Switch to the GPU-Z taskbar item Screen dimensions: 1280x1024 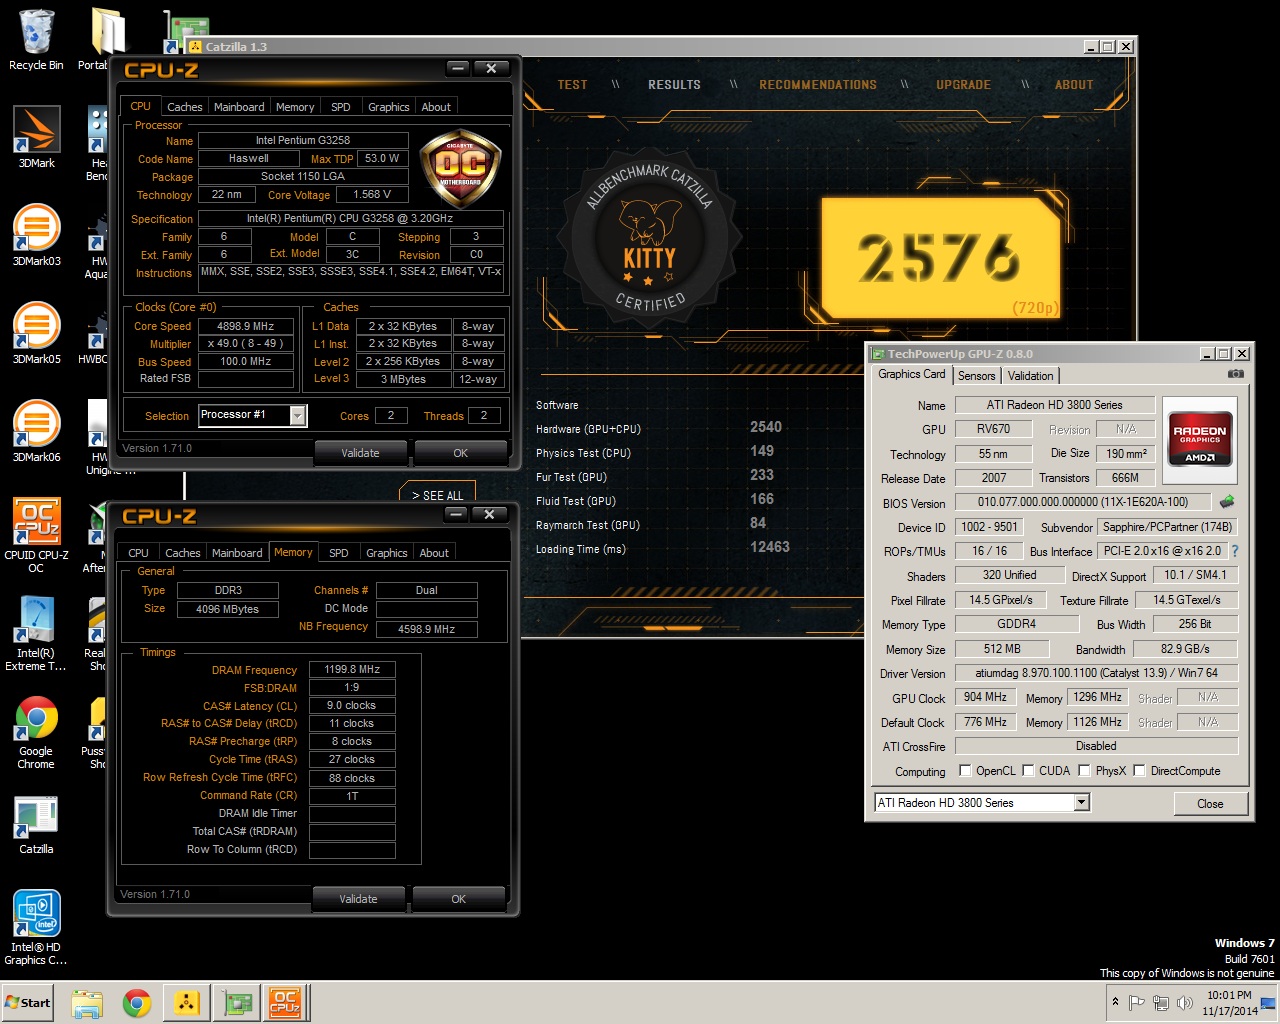click(x=237, y=1003)
